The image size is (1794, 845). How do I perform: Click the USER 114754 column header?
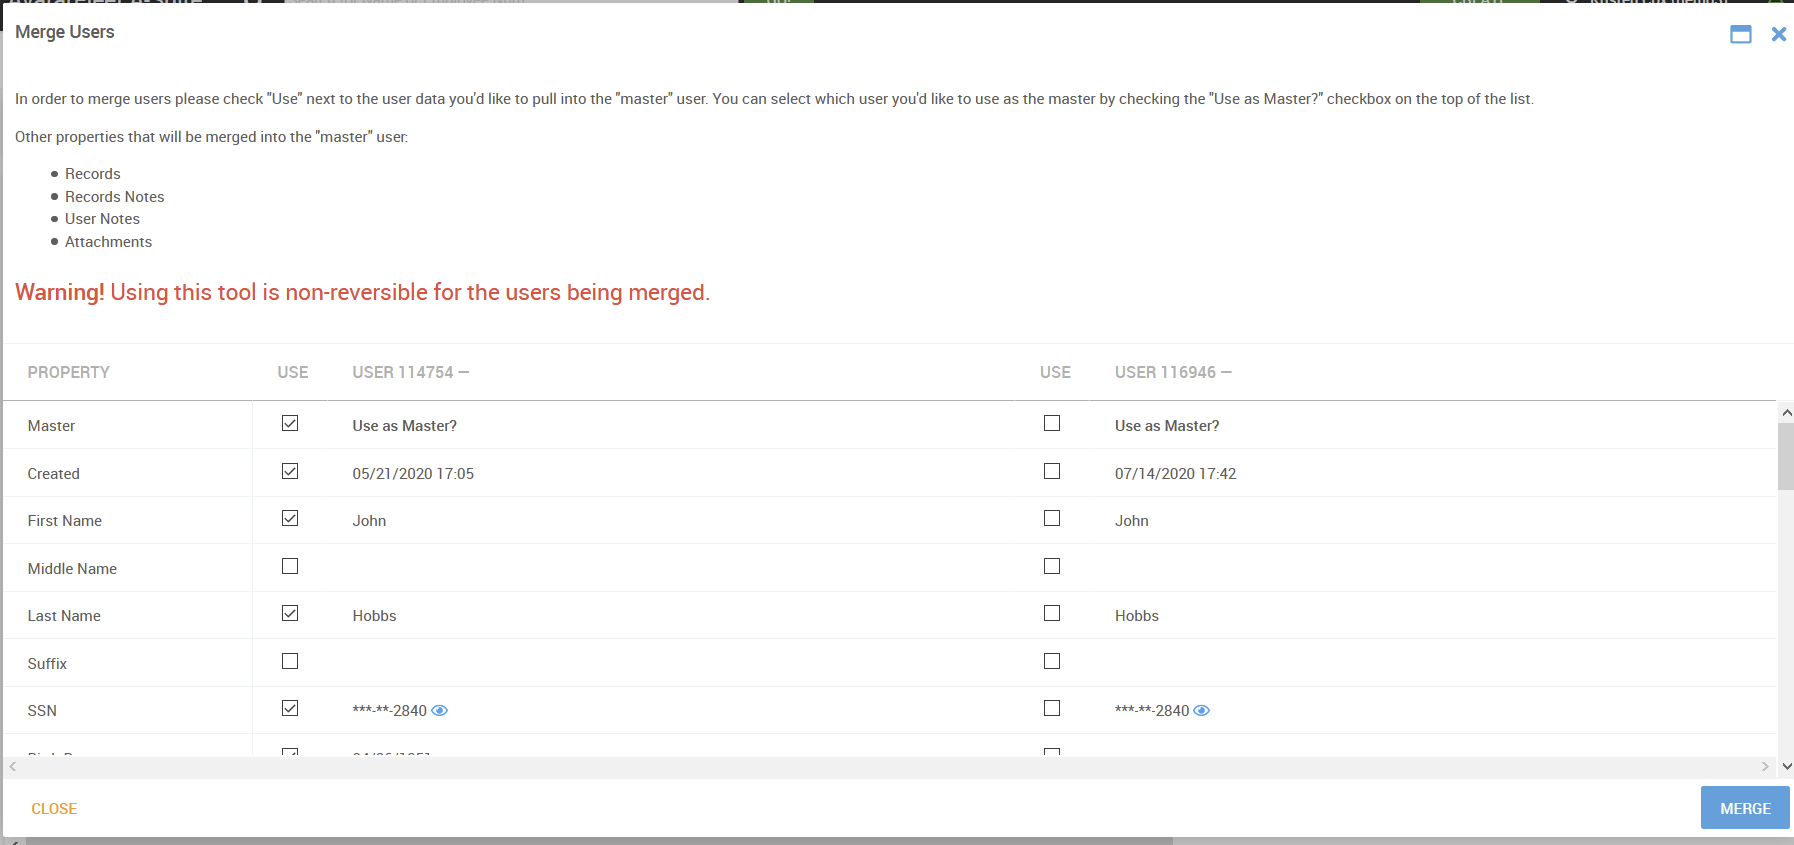coord(411,372)
